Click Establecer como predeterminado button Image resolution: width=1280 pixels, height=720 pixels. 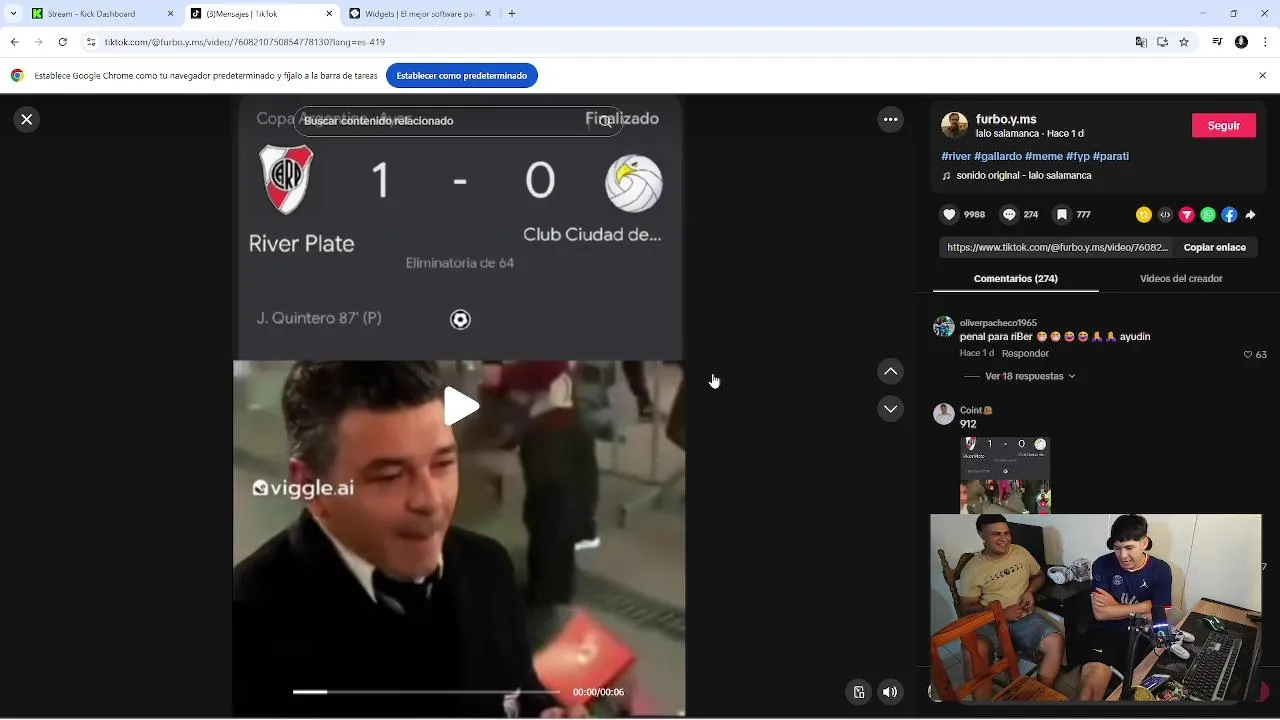(x=461, y=76)
